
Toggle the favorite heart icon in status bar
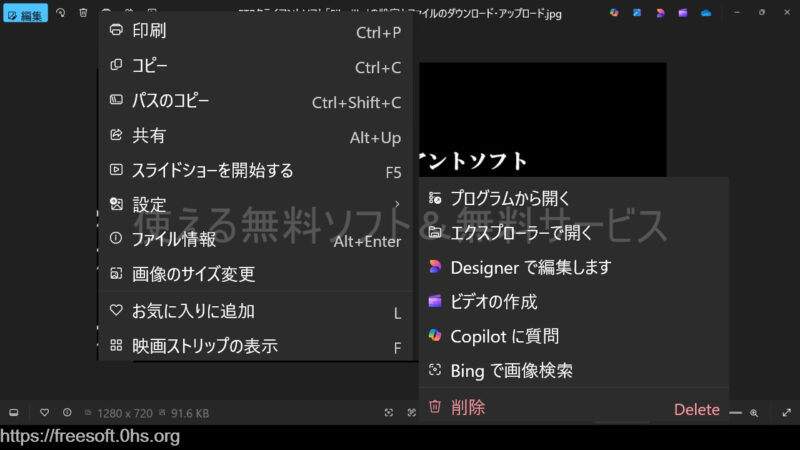pos(44,412)
